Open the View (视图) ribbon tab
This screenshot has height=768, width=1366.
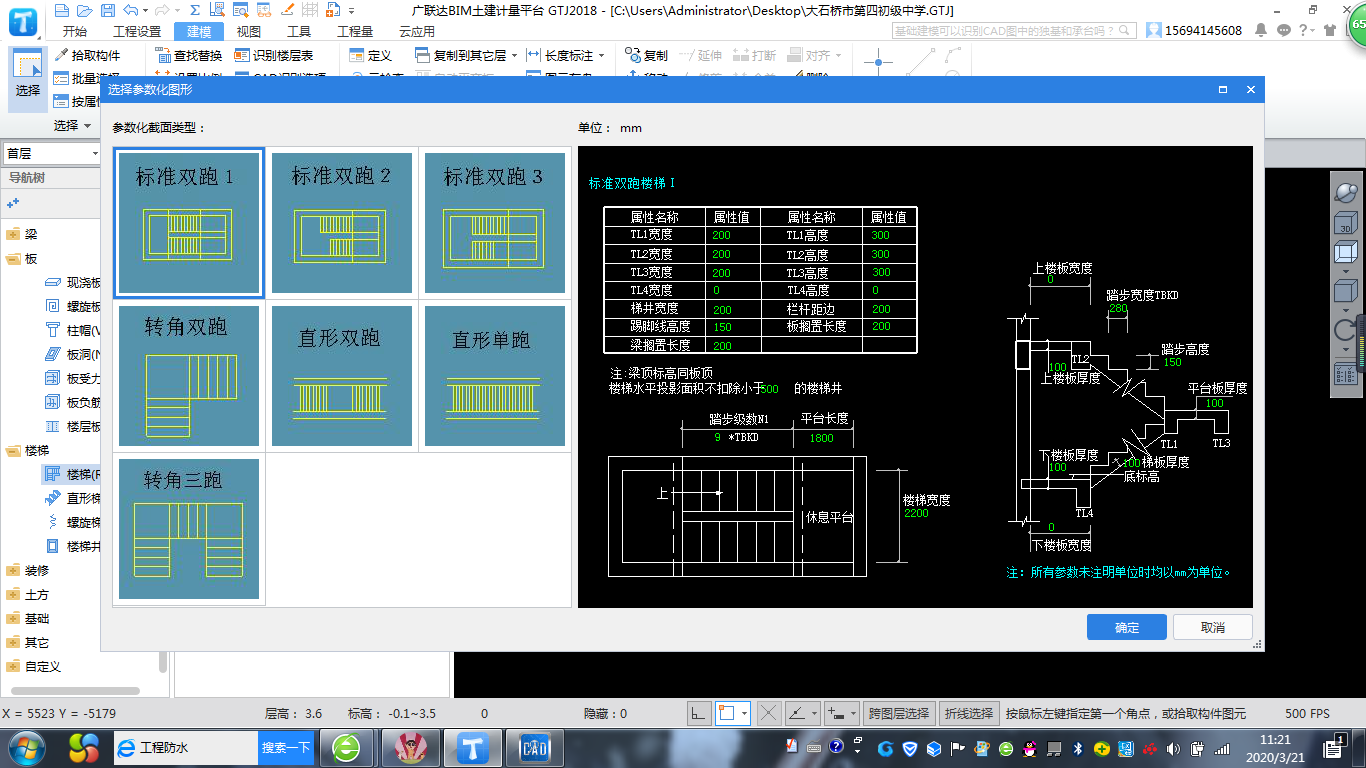(249, 31)
